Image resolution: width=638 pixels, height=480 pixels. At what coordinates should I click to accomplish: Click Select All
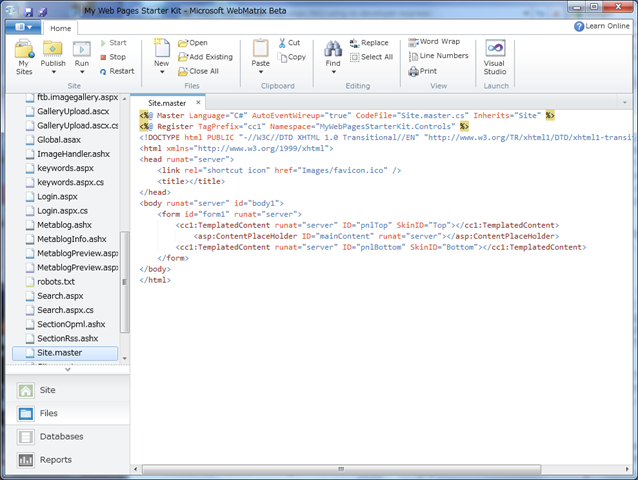click(x=371, y=57)
